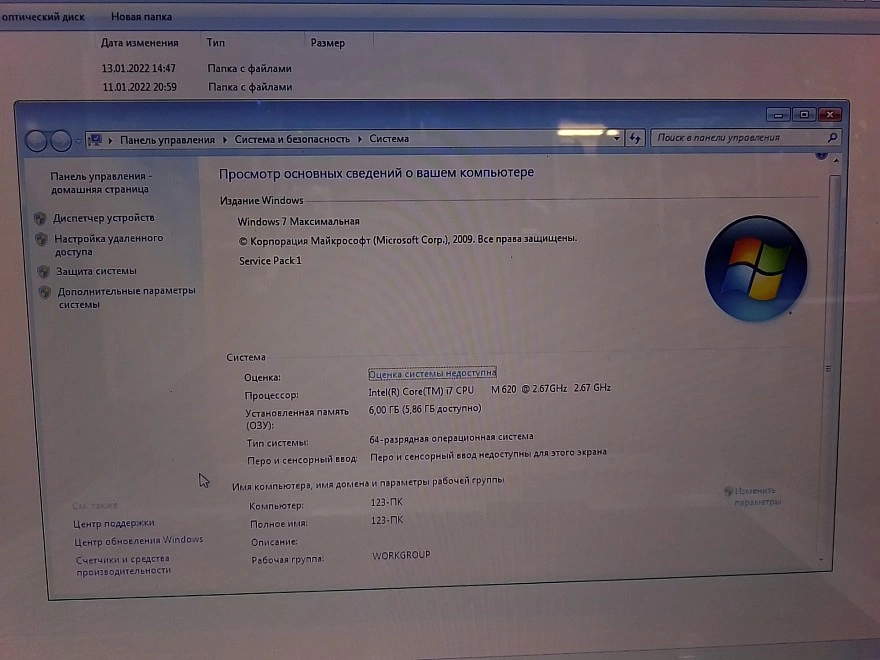Expand arrow after 'Система и безопасность' breadcrumb
The image size is (880, 660).
360,139
